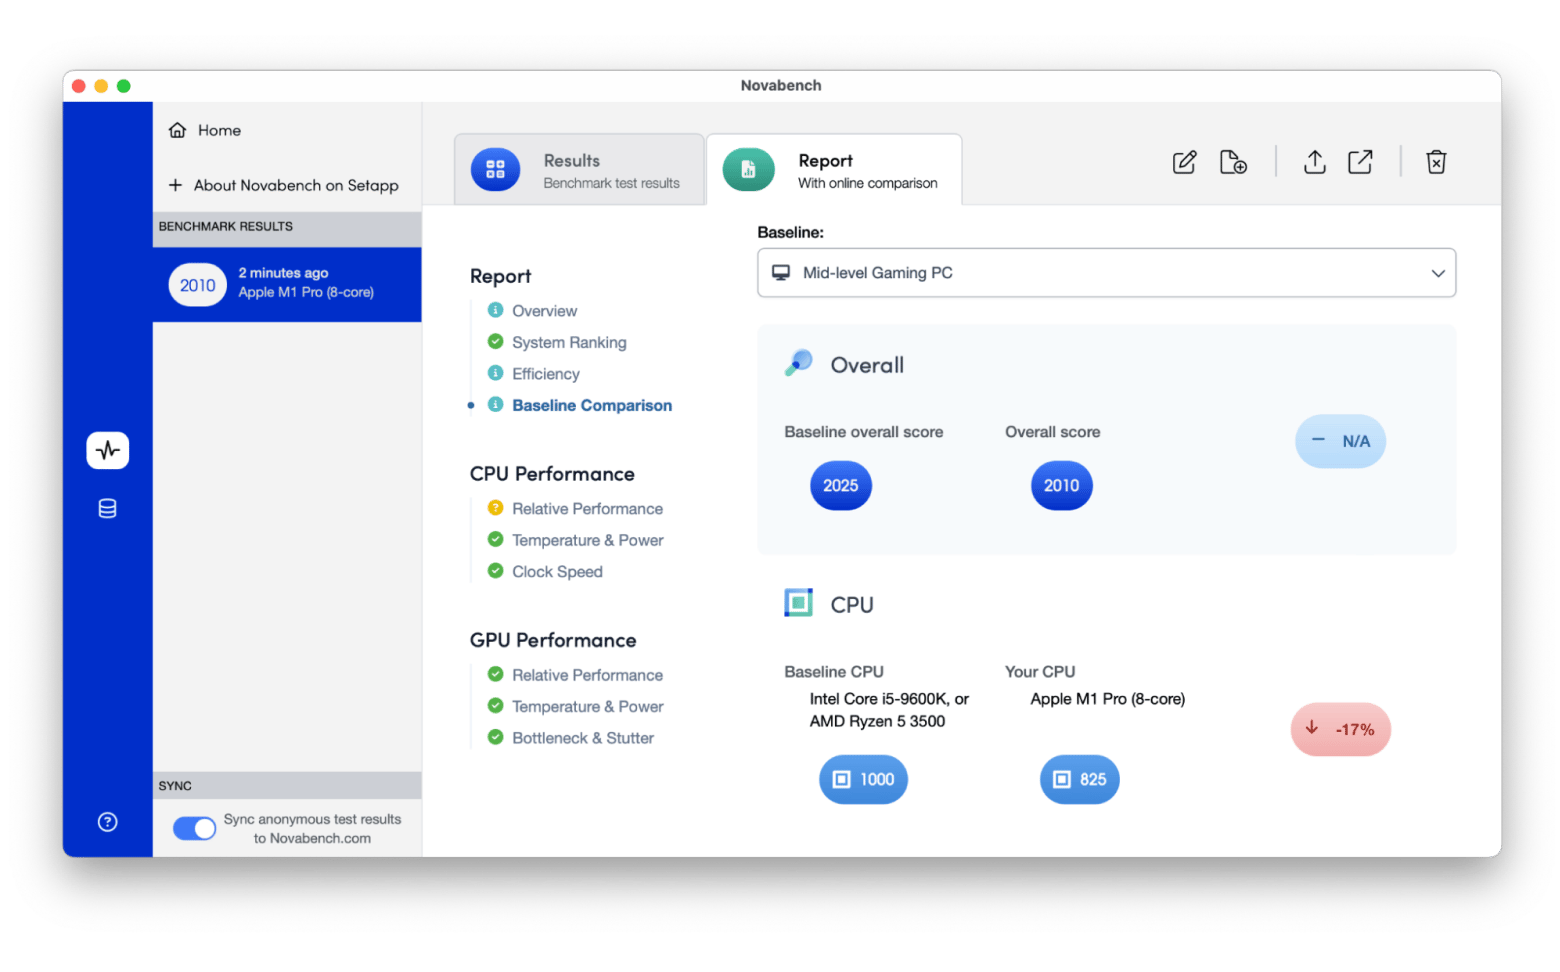
Task: Click the green Report document icon
Action: (x=748, y=169)
